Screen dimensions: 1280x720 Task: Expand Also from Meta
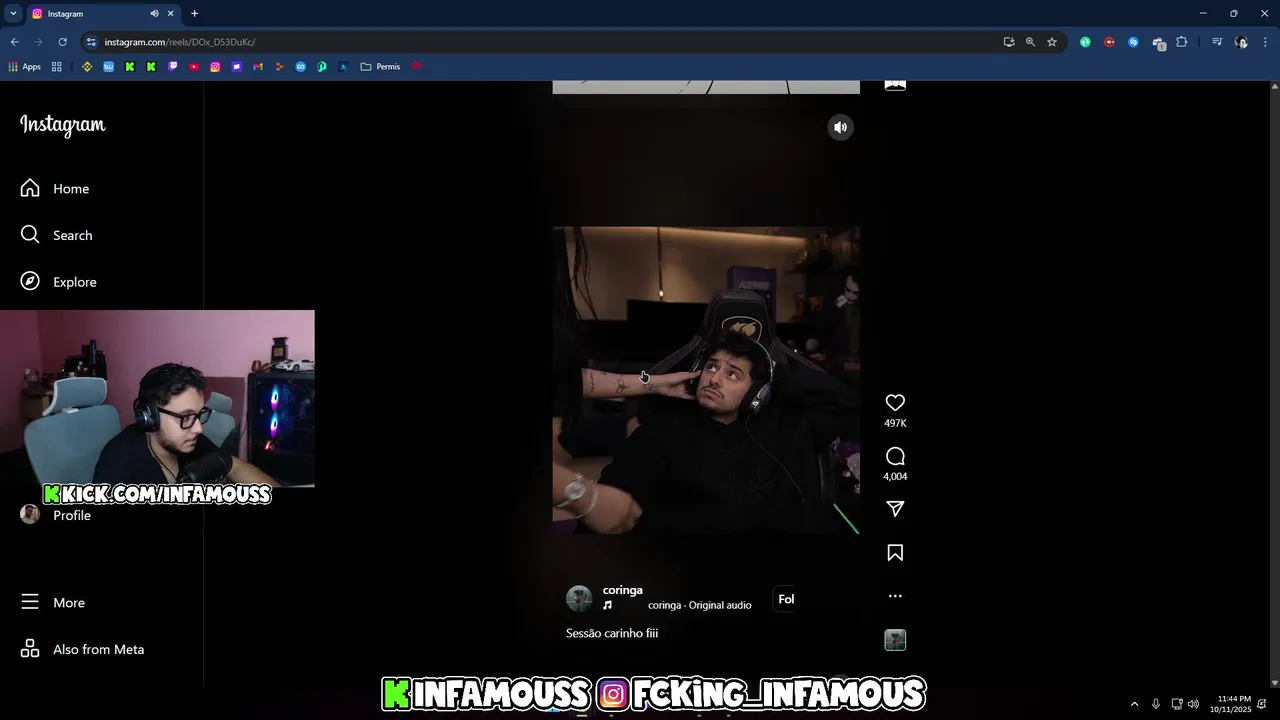(98, 649)
